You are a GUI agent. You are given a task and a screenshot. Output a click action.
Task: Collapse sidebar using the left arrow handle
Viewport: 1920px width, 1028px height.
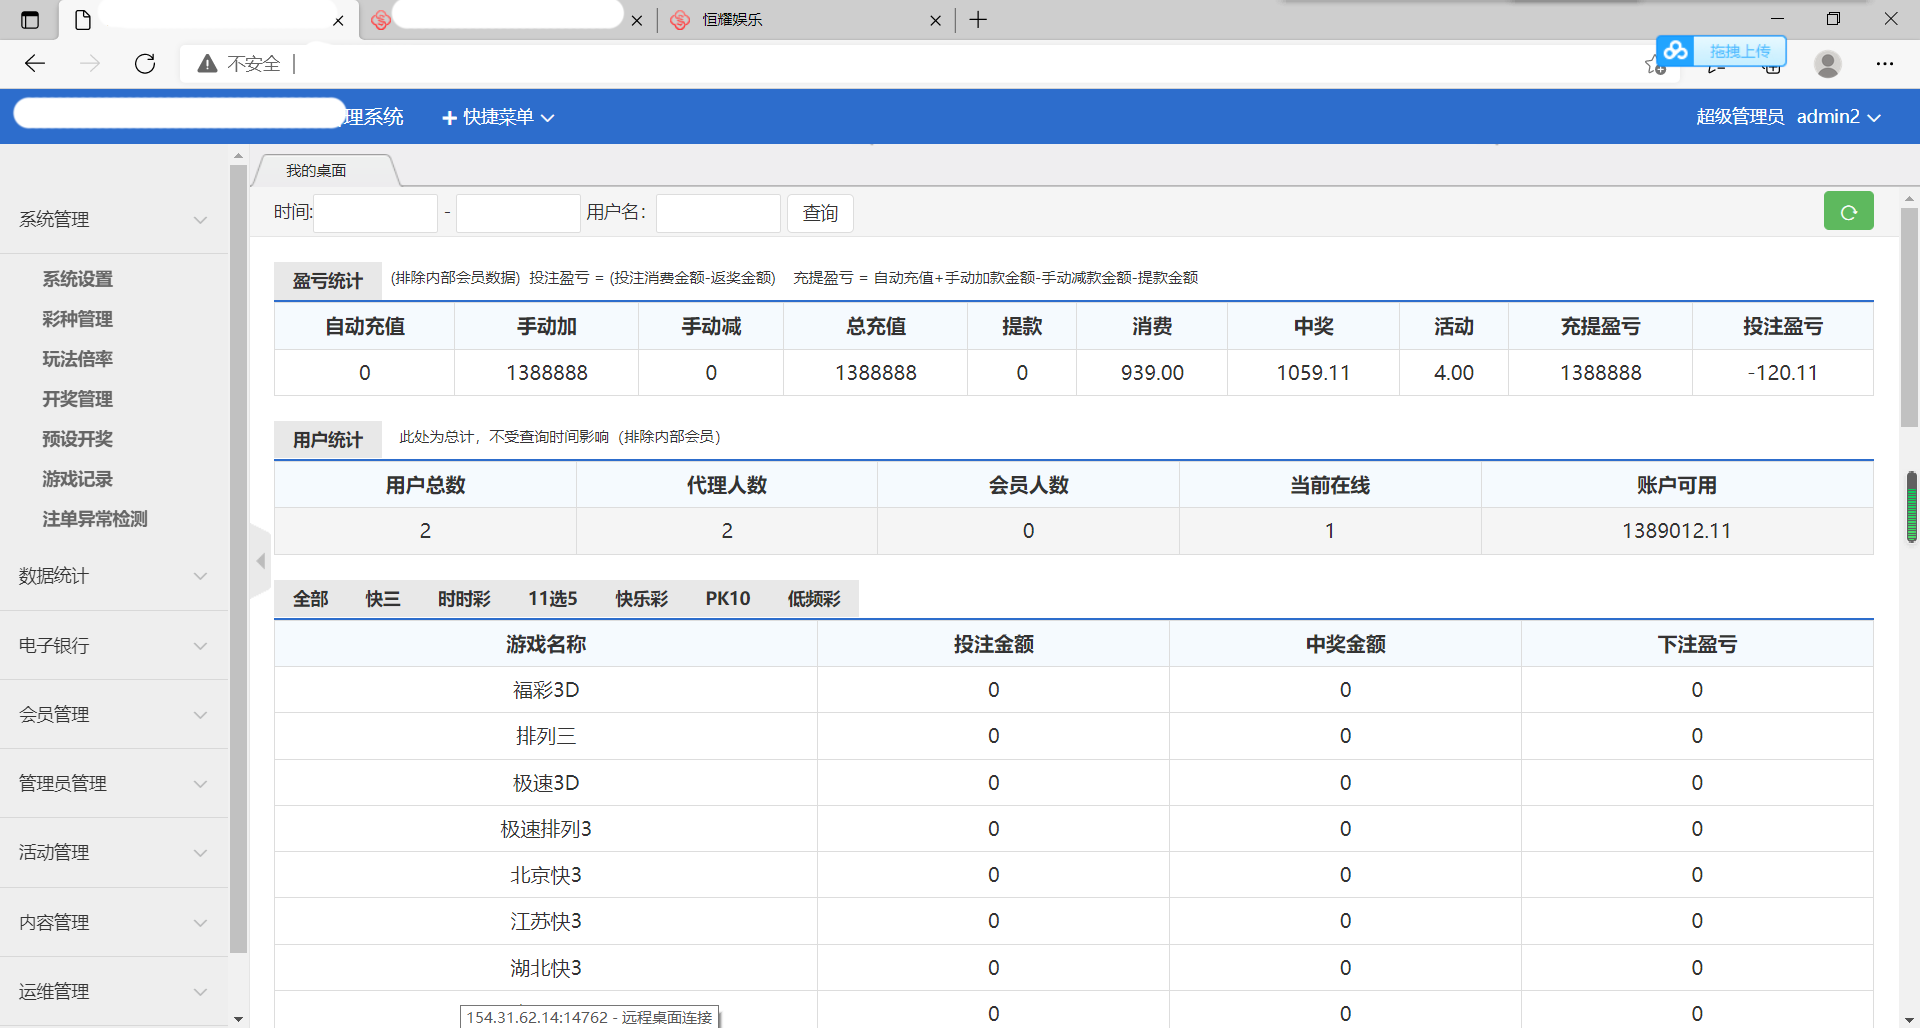(261, 561)
